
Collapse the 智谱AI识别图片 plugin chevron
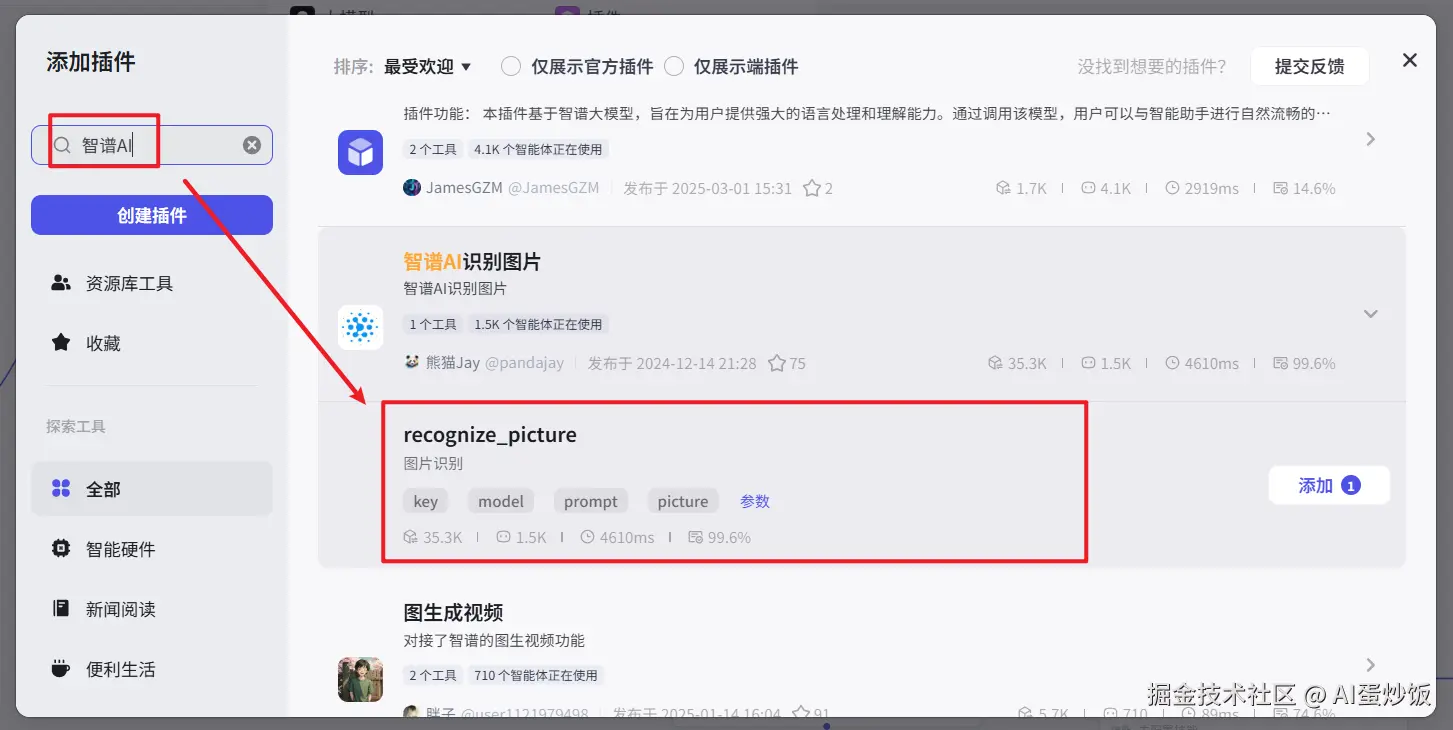(1371, 314)
